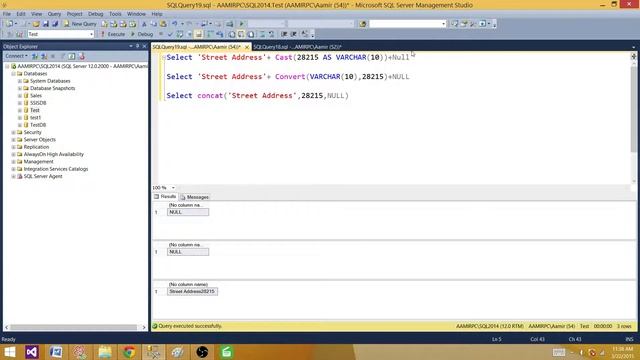Click the Database Engine Query icon
Screen dimensions: 640x360
coord(104,24)
